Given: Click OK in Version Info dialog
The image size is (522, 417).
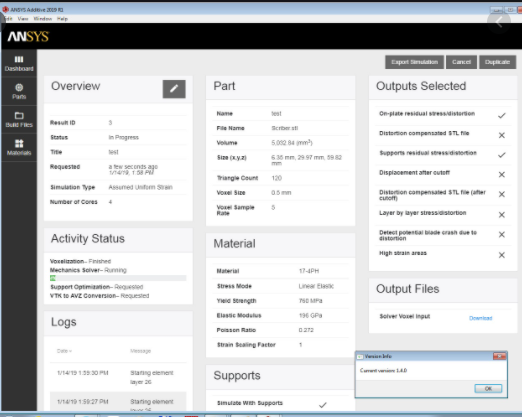Looking at the screenshot, I should pyautogui.click(x=488, y=389).
